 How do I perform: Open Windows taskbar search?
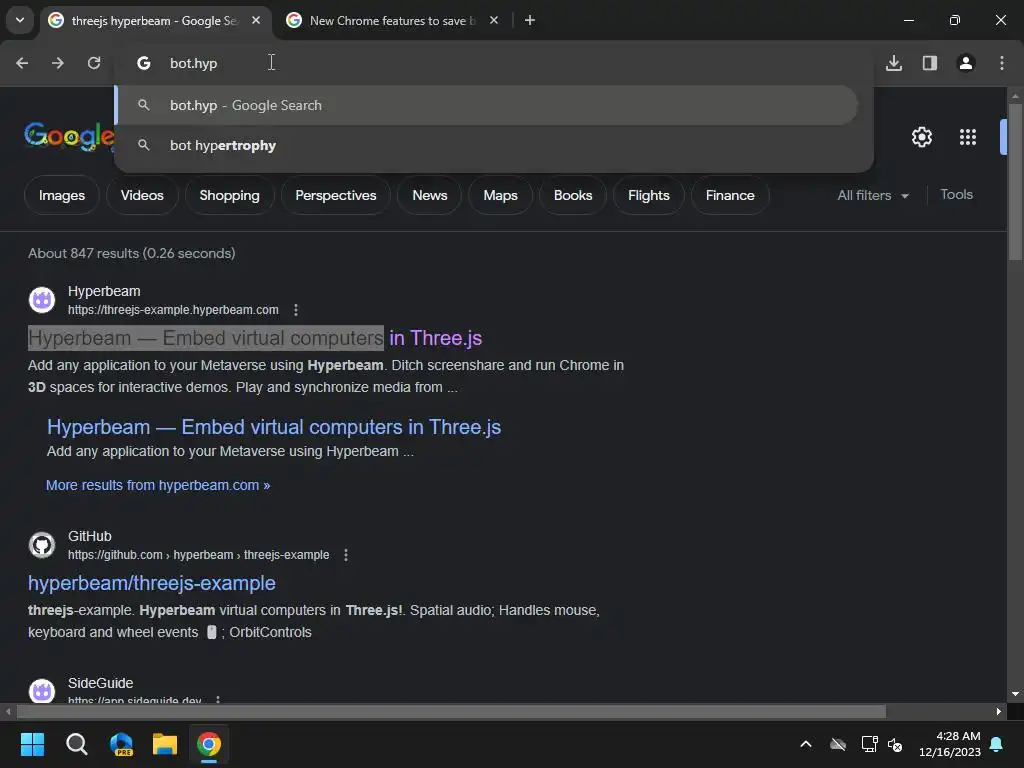pyautogui.click(x=76, y=744)
